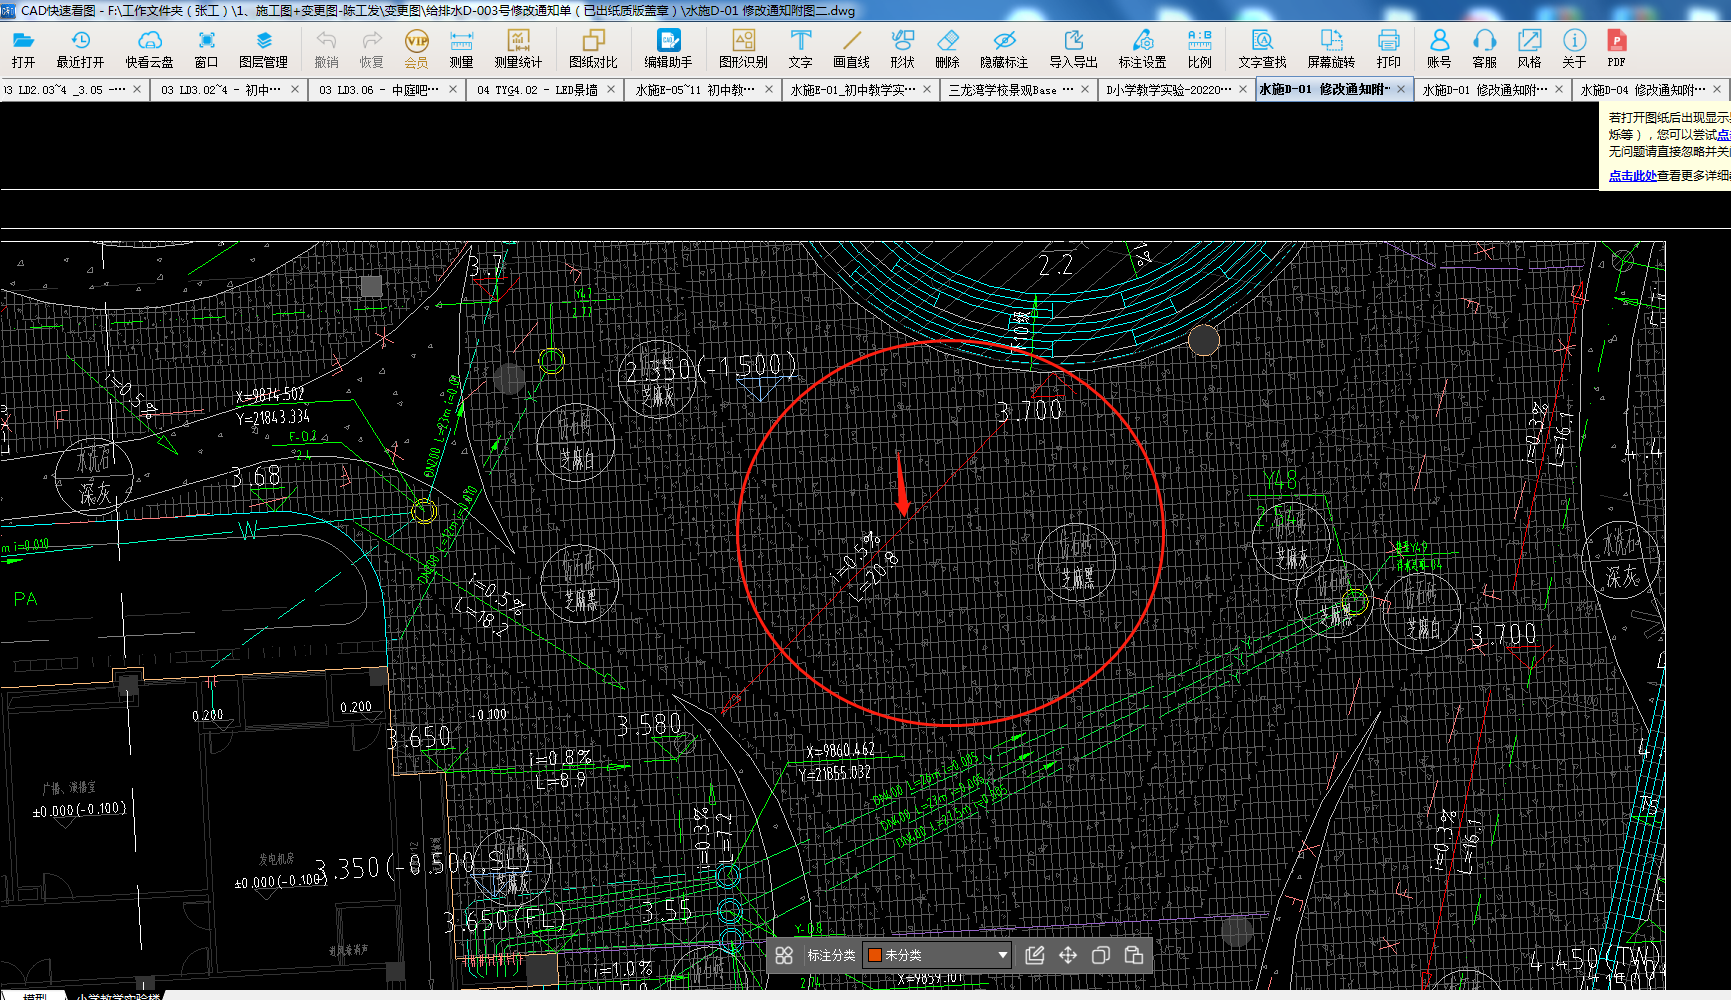Follow the 点击此处 link in the tip
The image size is (1731, 1000).
click(x=1632, y=176)
